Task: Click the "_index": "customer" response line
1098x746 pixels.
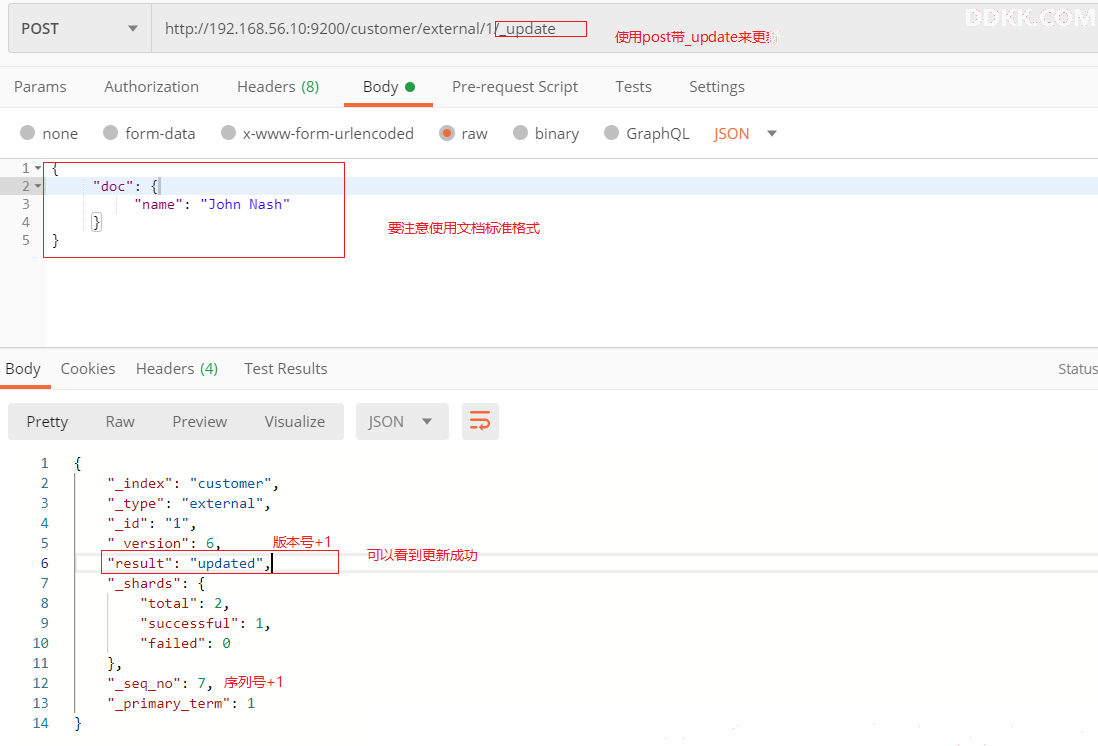Action: 193,483
